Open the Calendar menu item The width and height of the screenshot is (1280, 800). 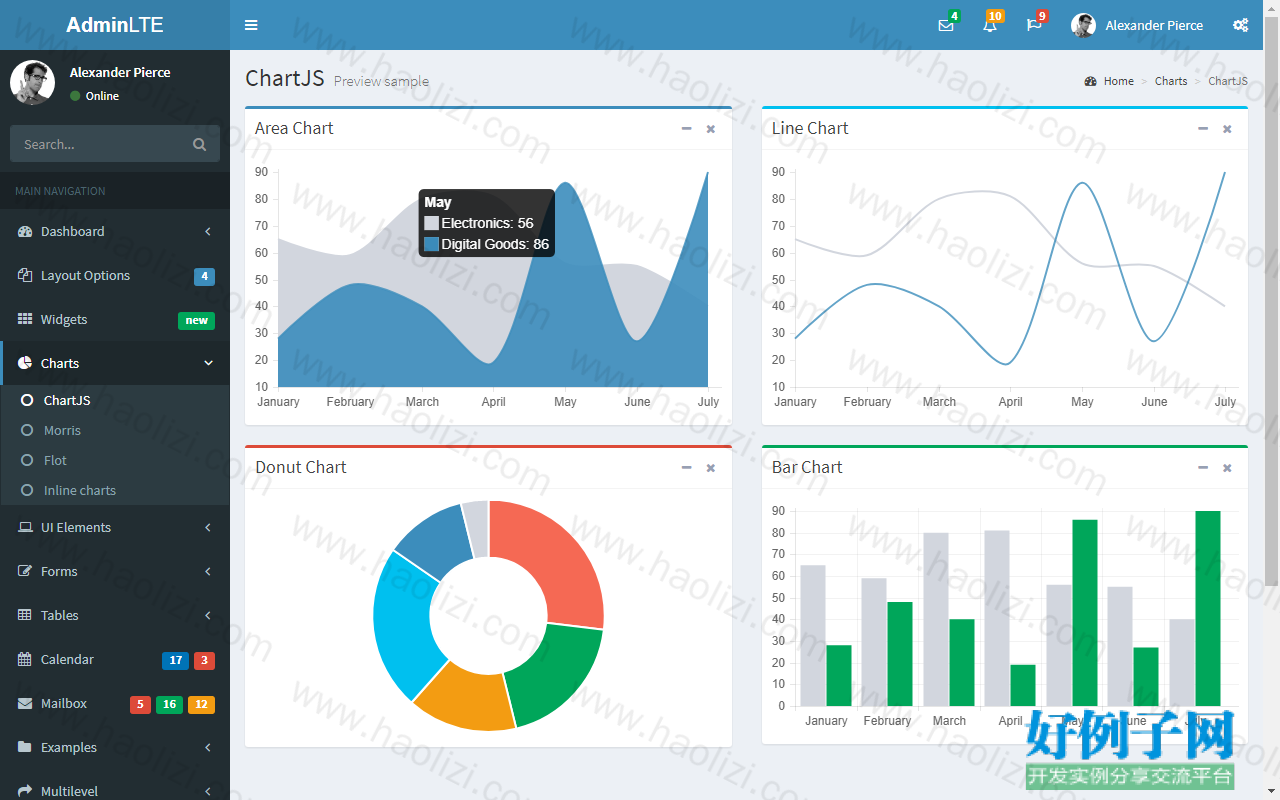(x=115, y=659)
